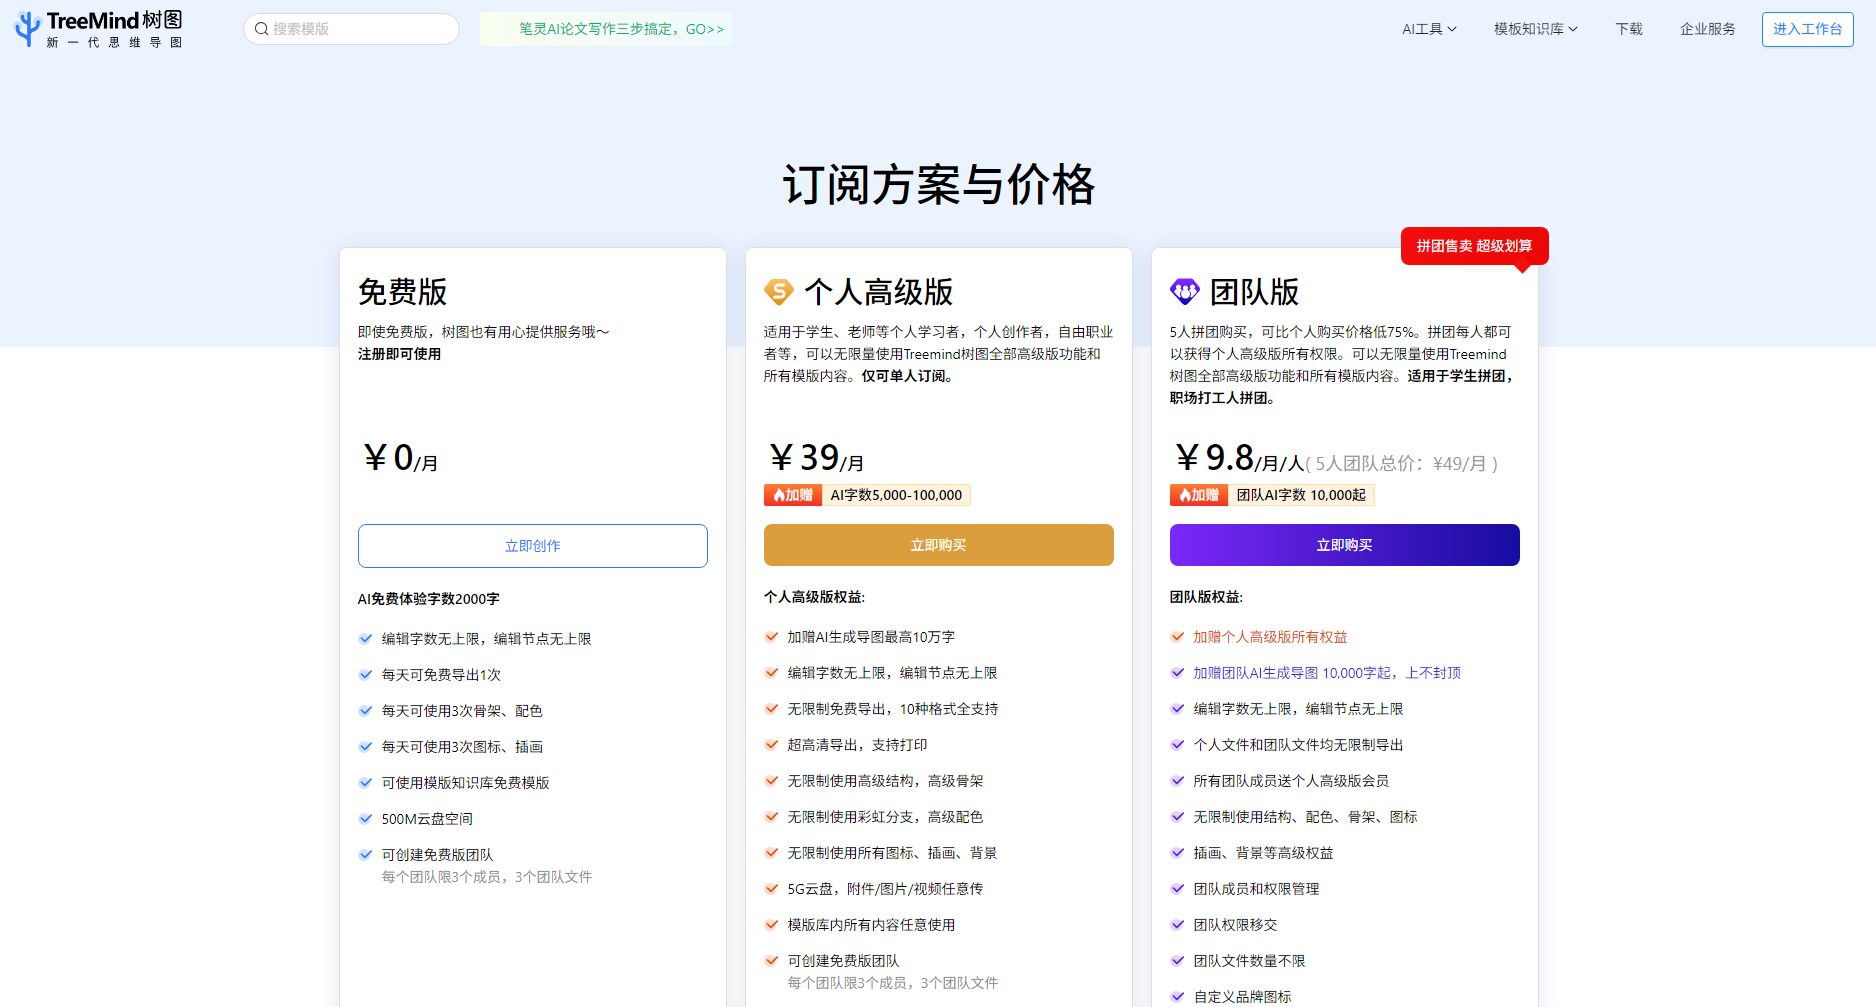Expand the 模板知识库 dropdown menu
Image resolution: width=1876 pixels, height=1007 pixels.
1535,29
